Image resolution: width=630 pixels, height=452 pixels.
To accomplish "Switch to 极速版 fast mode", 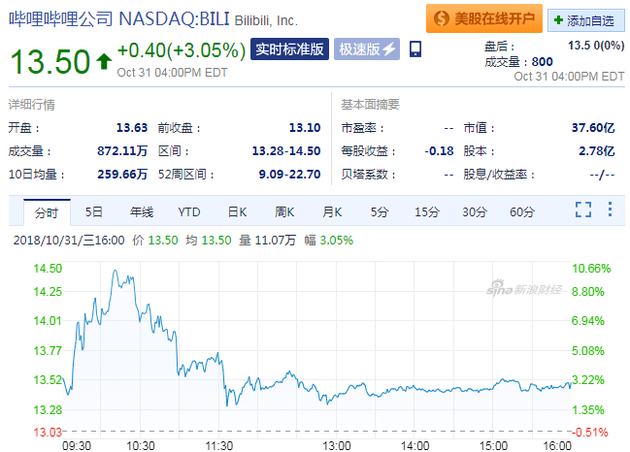I will coord(367,49).
